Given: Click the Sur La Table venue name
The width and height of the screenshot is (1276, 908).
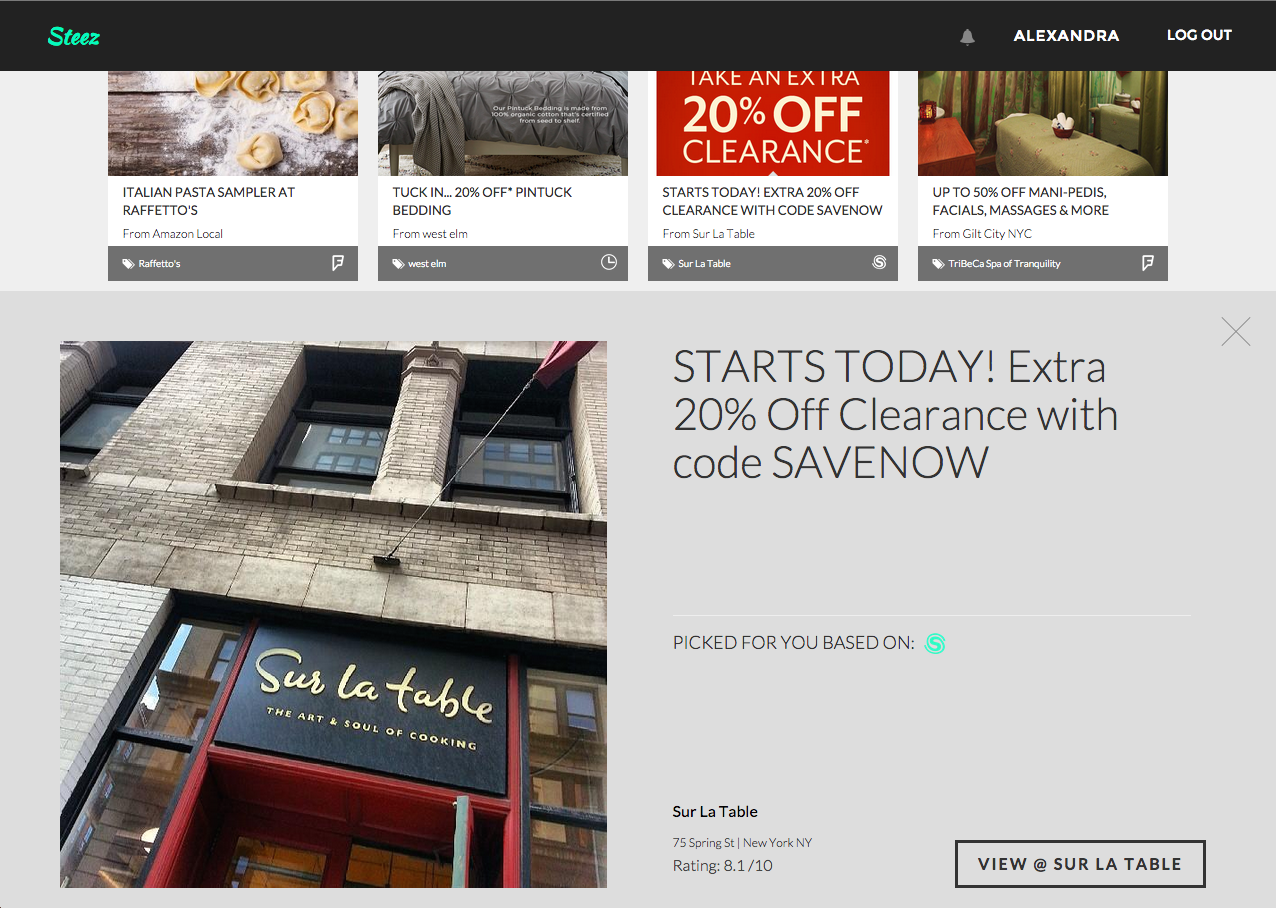Looking at the screenshot, I should [715, 811].
